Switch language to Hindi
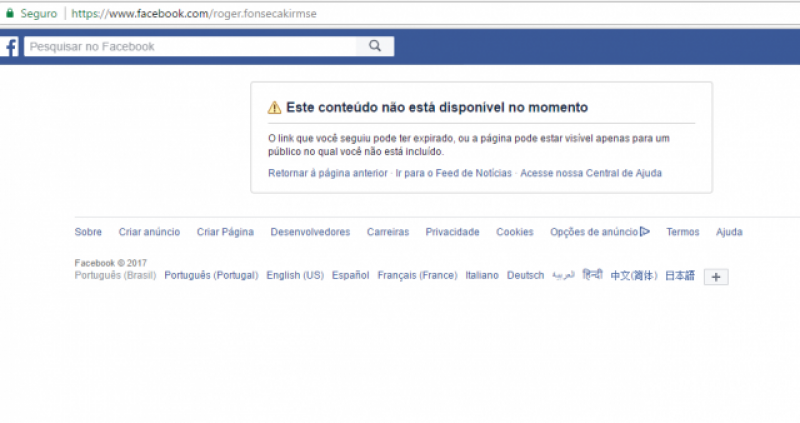 point(592,275)
